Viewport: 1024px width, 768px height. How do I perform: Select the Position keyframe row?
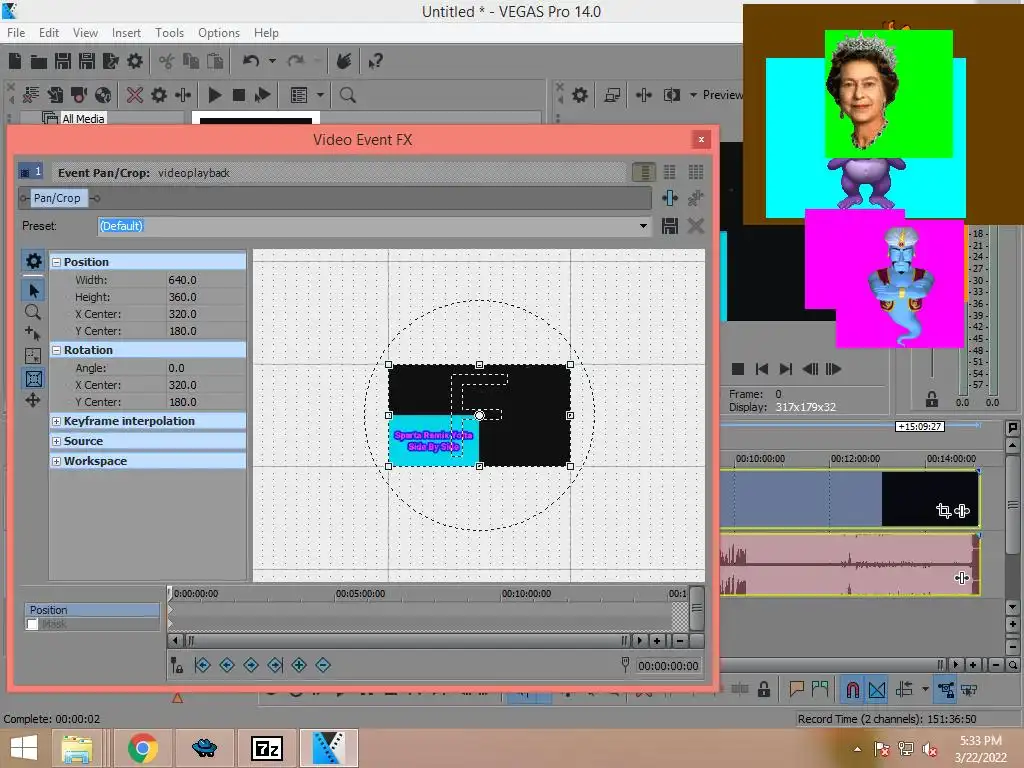92,610
